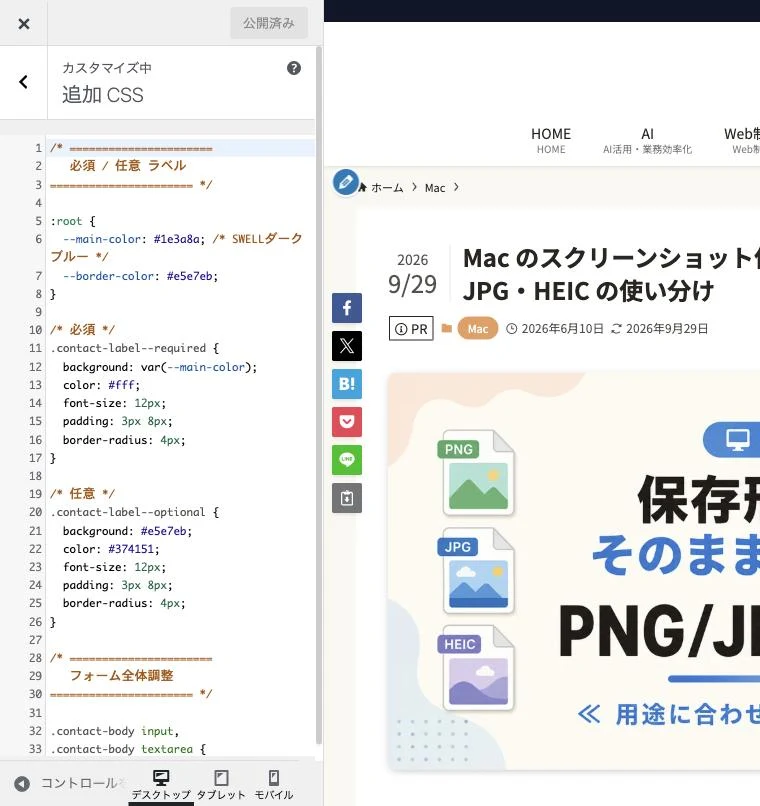760x806 pixels.
Task: Open the AI navigation menu item
Action: (x=647, y=140)
